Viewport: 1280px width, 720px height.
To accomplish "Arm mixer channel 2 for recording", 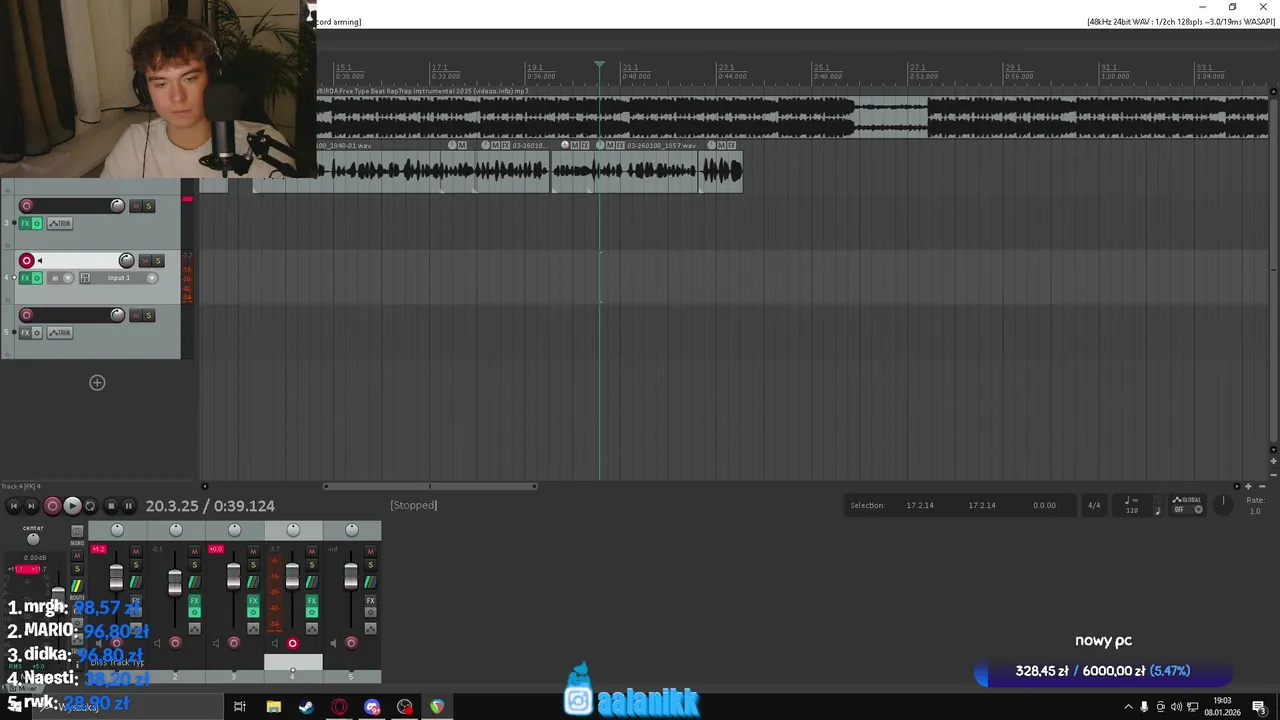I will point(175,643).
